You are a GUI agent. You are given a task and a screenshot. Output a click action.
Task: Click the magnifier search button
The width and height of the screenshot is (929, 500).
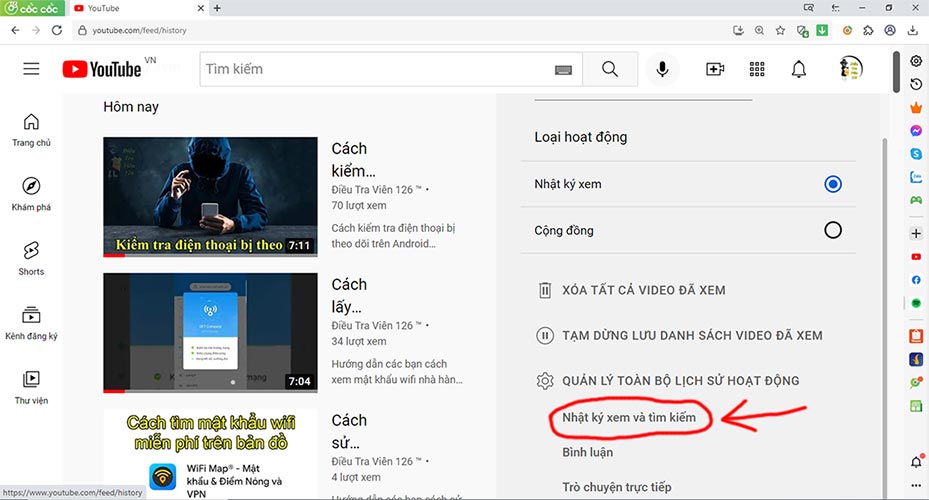coord(610,69)
